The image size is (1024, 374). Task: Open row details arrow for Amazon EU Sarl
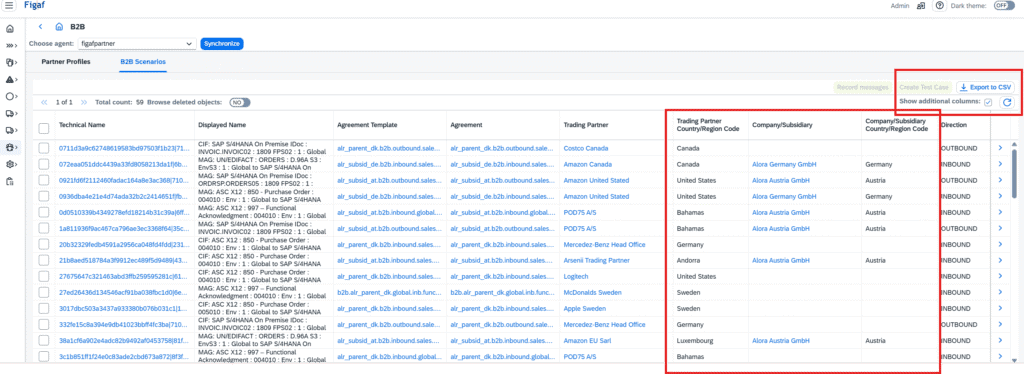[x=1000, y=341]
